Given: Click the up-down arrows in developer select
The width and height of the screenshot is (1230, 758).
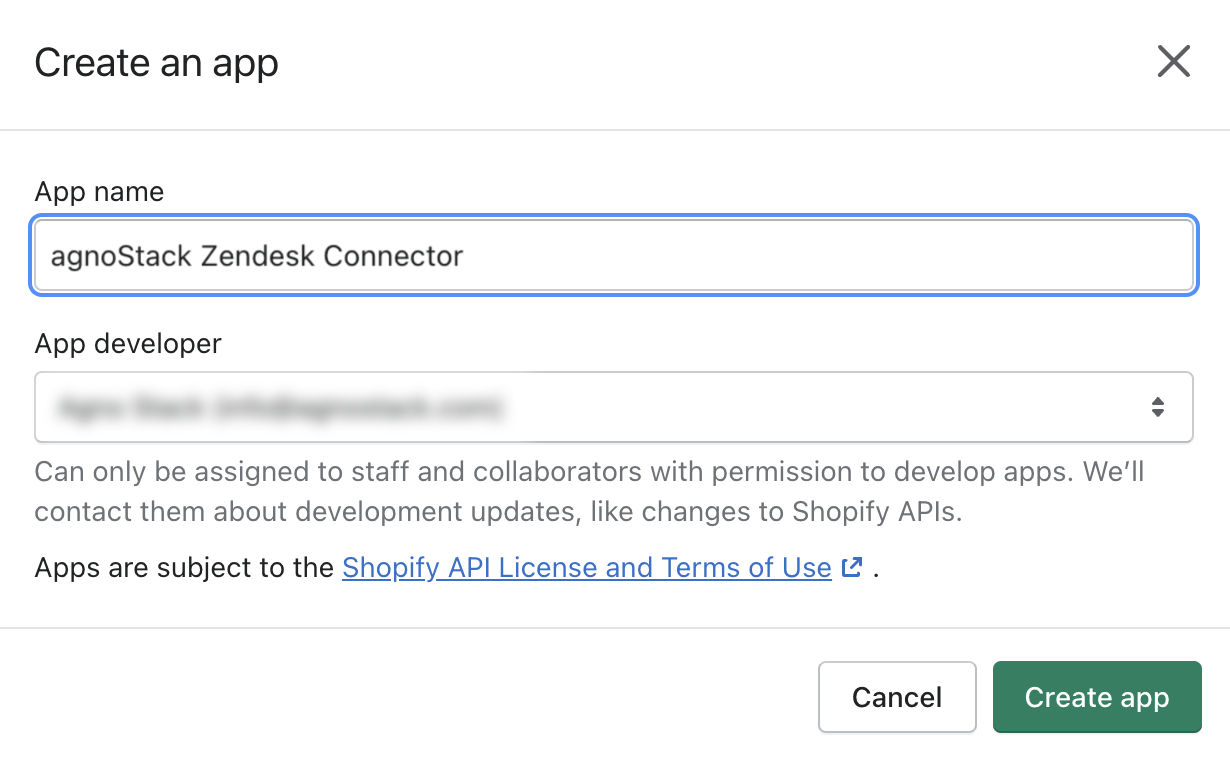Looking at the screenshot, I should [x=1157, y=407].
